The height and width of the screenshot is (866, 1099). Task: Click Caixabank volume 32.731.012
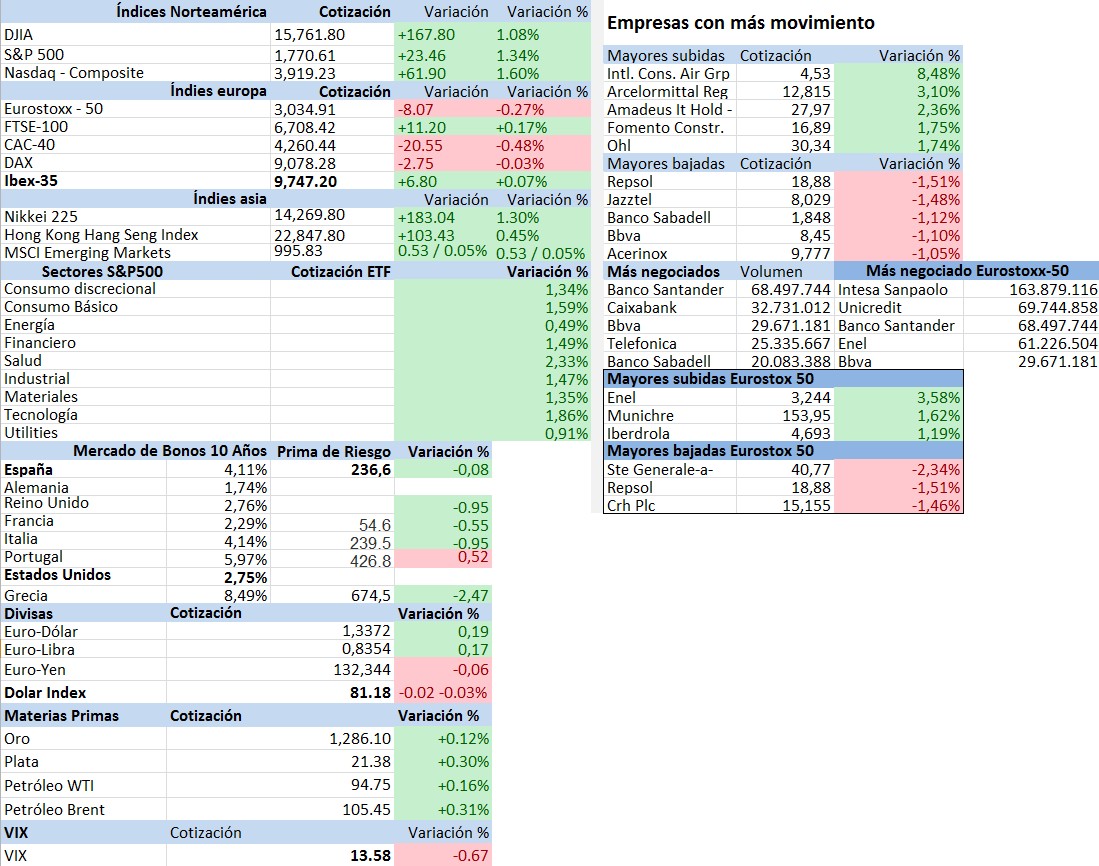pos(791,308)
